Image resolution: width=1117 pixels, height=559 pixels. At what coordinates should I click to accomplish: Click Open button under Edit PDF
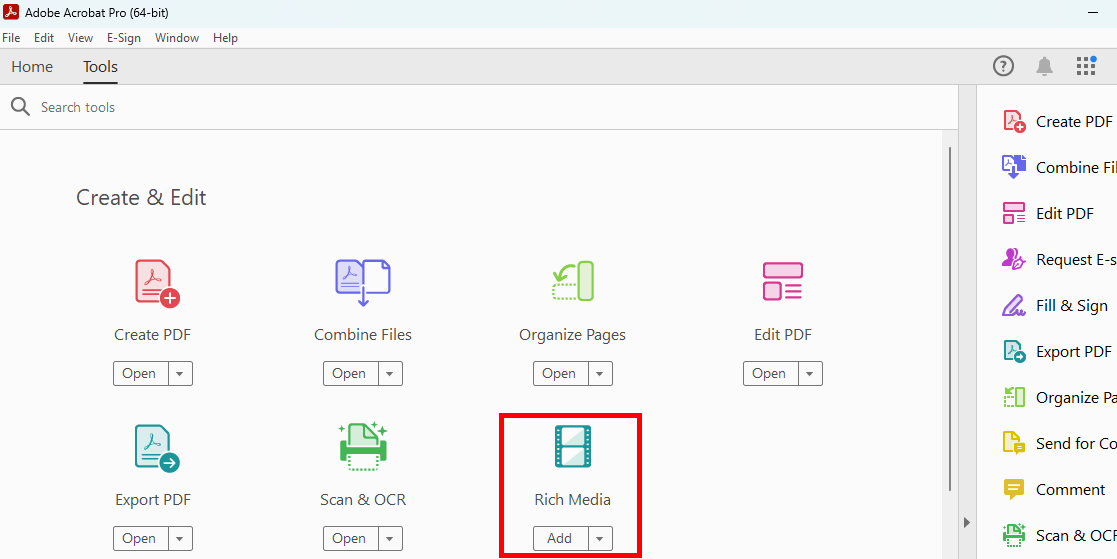click(x=769, y=373)
